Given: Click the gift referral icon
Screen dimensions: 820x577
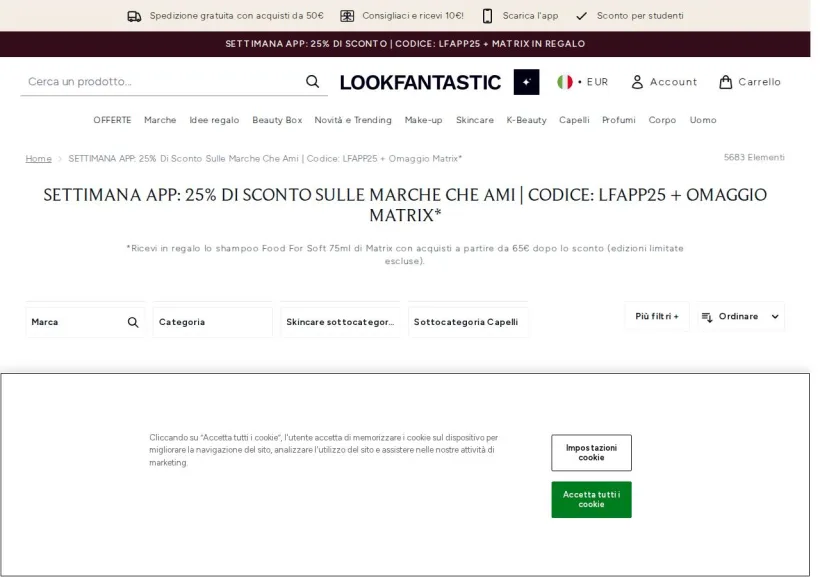Looking at the screenshot, I should [347, 16].
